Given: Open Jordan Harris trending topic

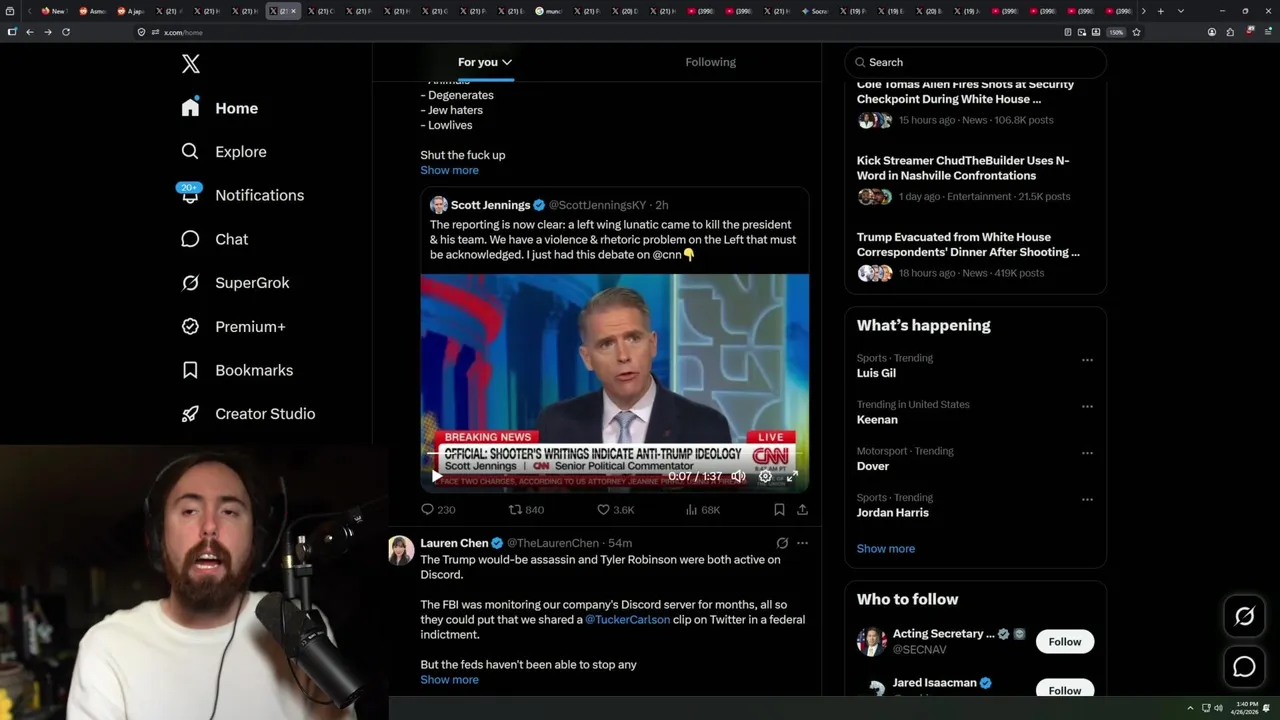Looking at the screenshot, I should (x=893, y=513).
